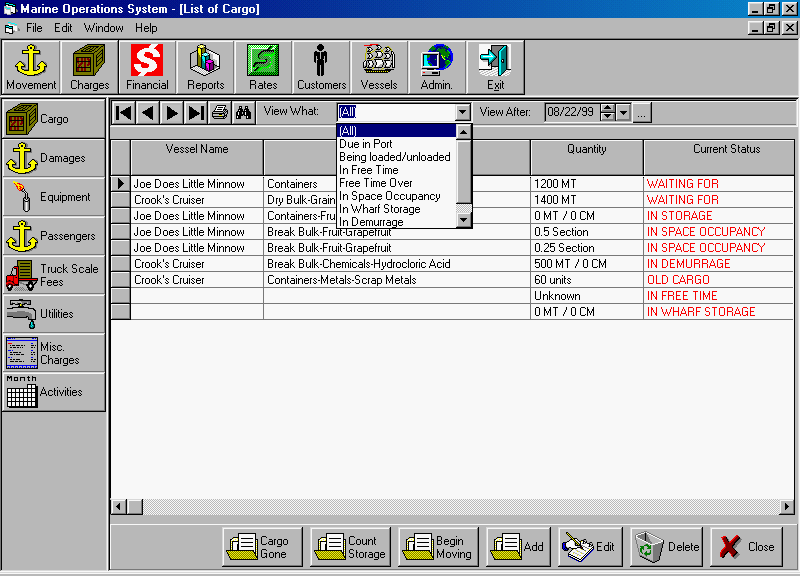This screenshot has width=800, height=576.
Task: Jump to first record navigation button
Action: [x=124, y=113]
